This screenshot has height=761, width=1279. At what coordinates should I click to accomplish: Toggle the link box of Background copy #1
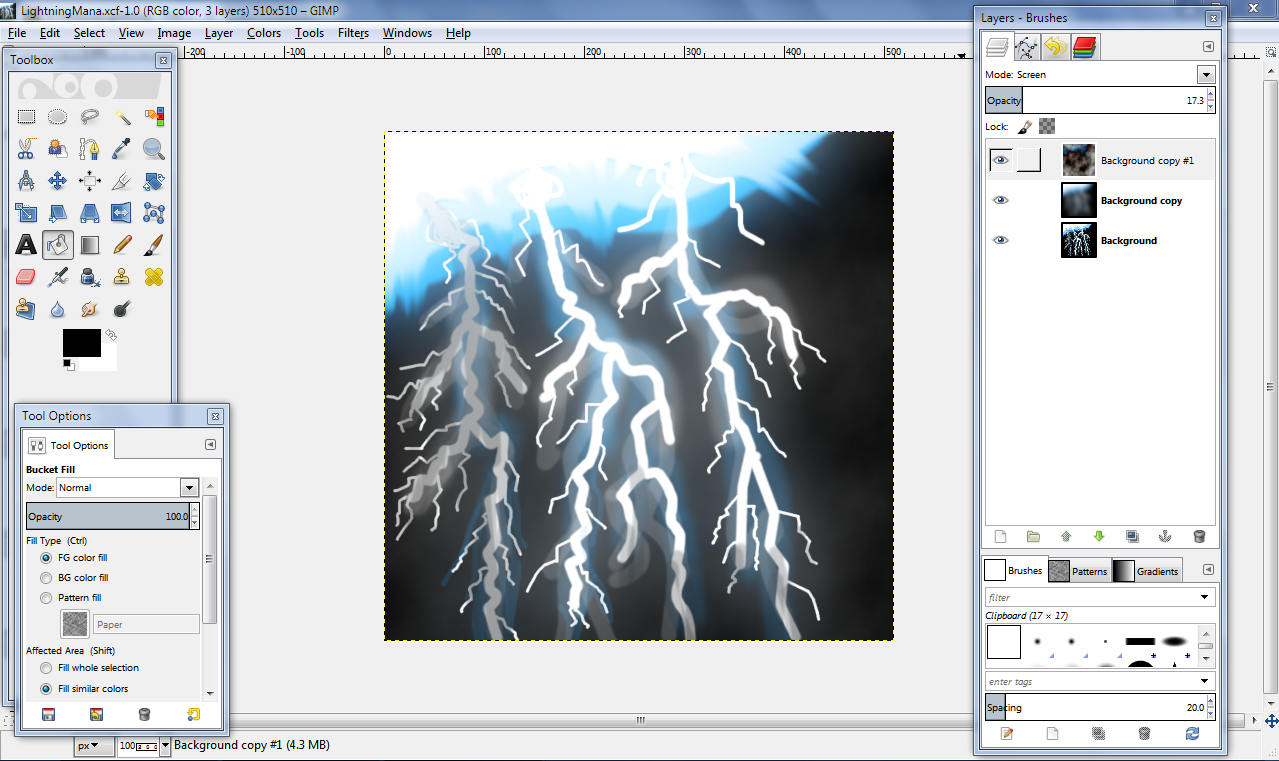tap(1029, 160)
